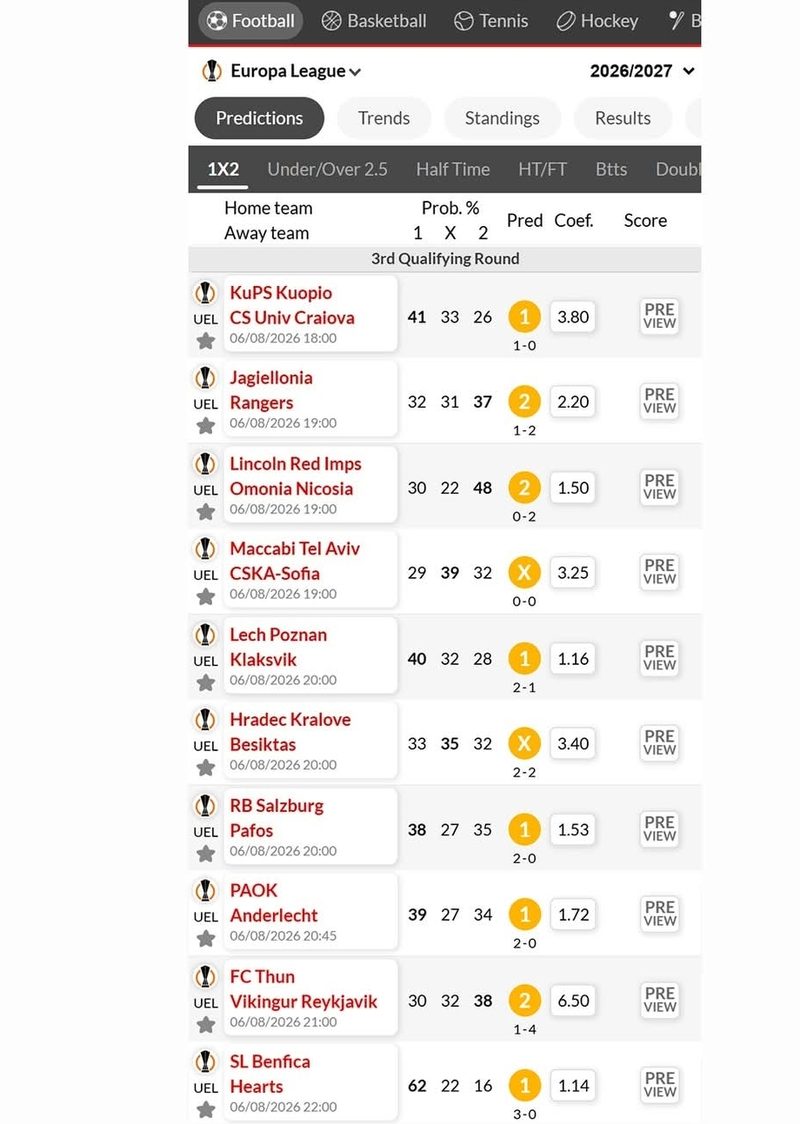This screenshot has width=800, height=1124.
Task: Star the SL Benfica vs Hearts match
Action: click(x=206, y=1110)
